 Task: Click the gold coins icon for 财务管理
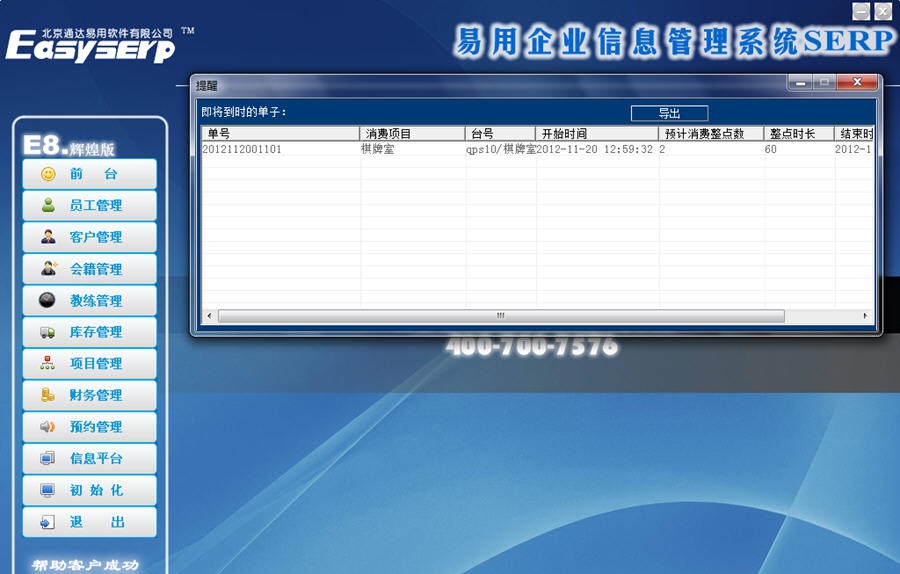48,394
